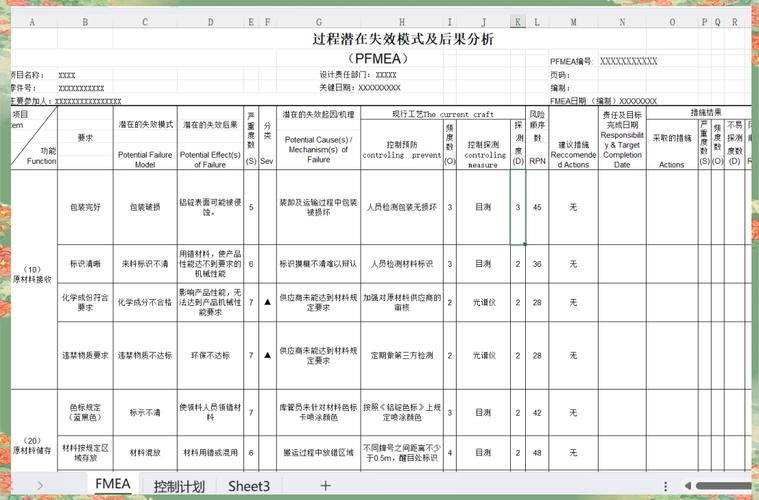Click 风险顺序数 RPN header cell
Image resolution: width=759 pixels, height=500 pixels.
click(x=537, y=138)
